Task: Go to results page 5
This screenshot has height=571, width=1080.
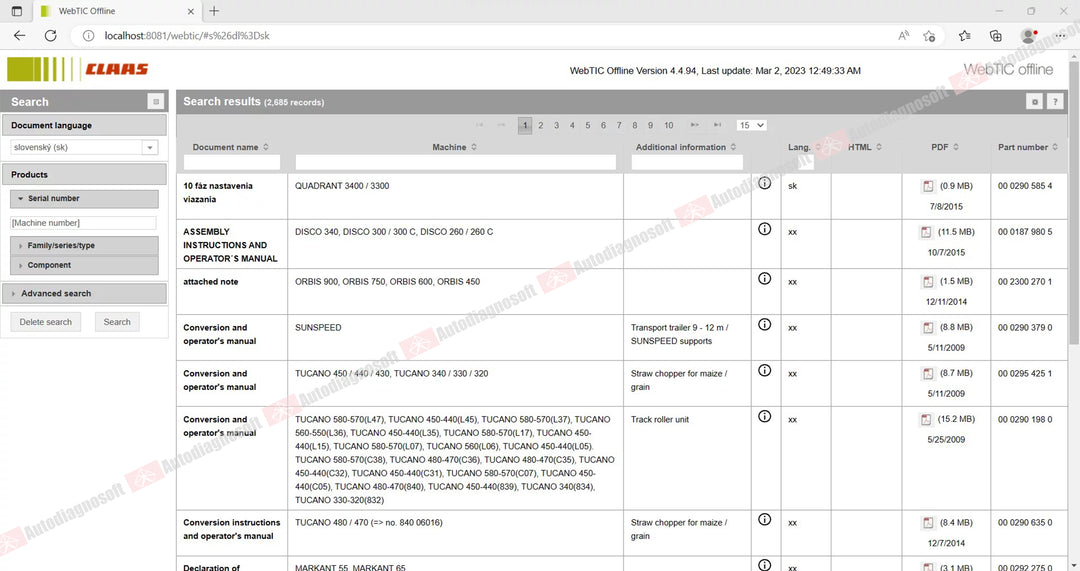Action: 588,125
